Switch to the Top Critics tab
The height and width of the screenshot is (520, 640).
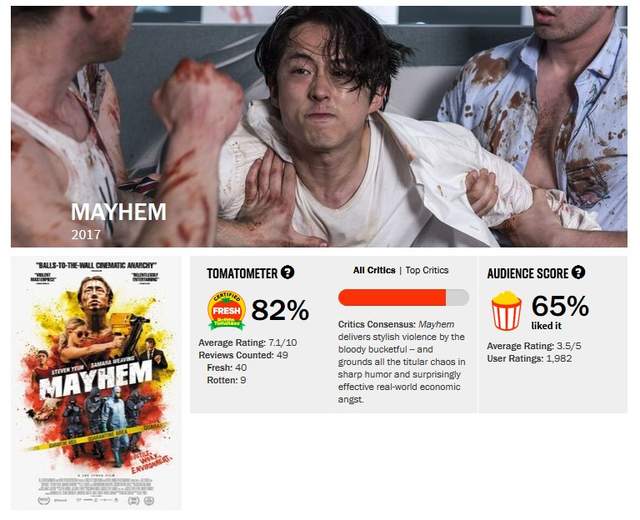pyautogui.click(x=427, y=270)
